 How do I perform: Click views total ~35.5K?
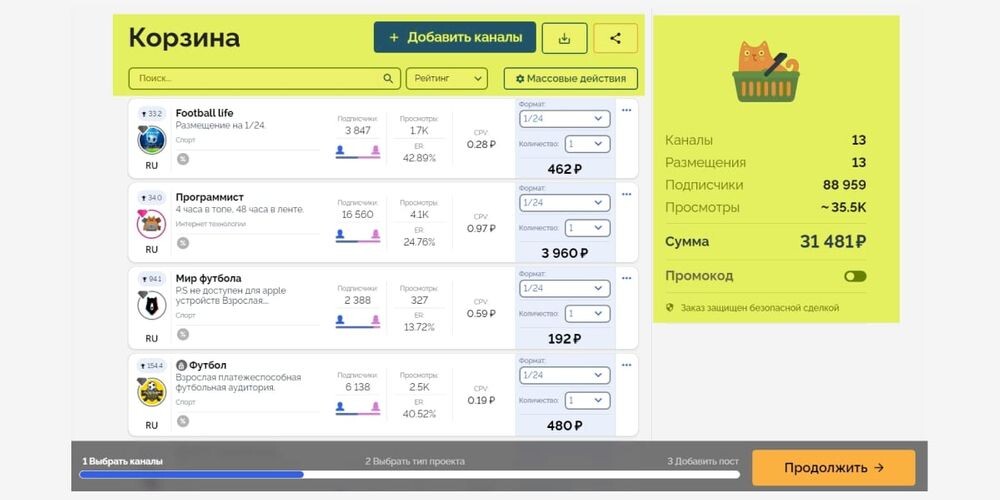coord(843,207)
